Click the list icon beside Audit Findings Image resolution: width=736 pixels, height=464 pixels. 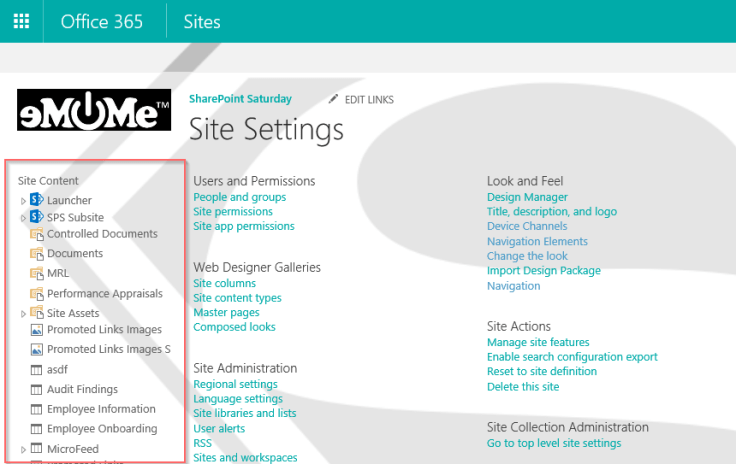coord(36,389)
